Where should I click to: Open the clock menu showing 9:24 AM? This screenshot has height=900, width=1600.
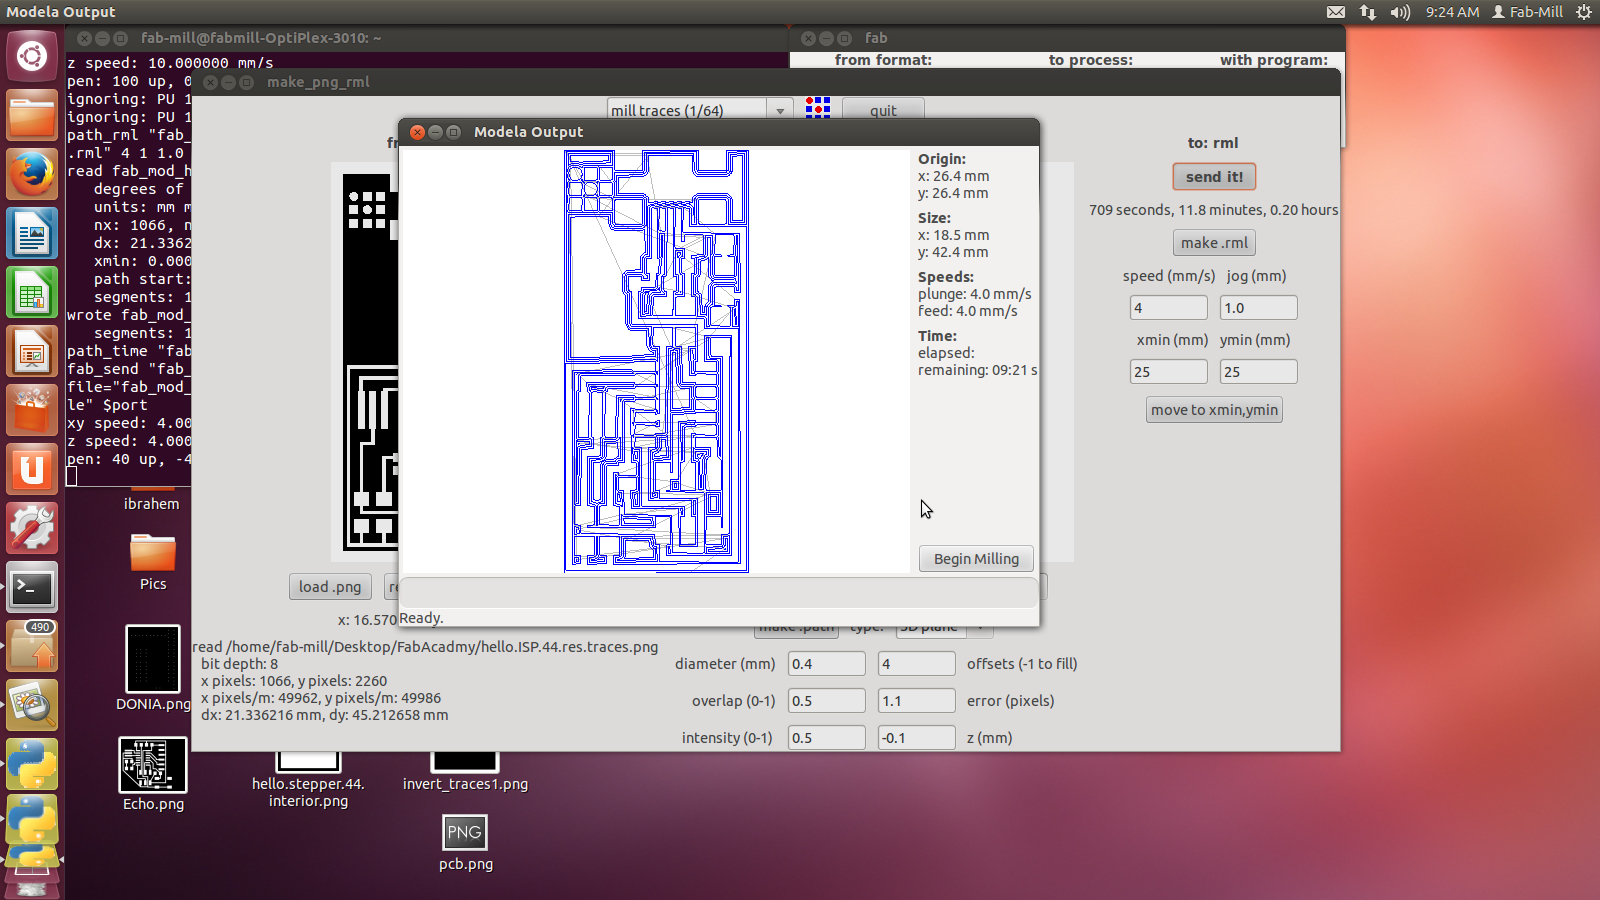(x=1452, y=12)
